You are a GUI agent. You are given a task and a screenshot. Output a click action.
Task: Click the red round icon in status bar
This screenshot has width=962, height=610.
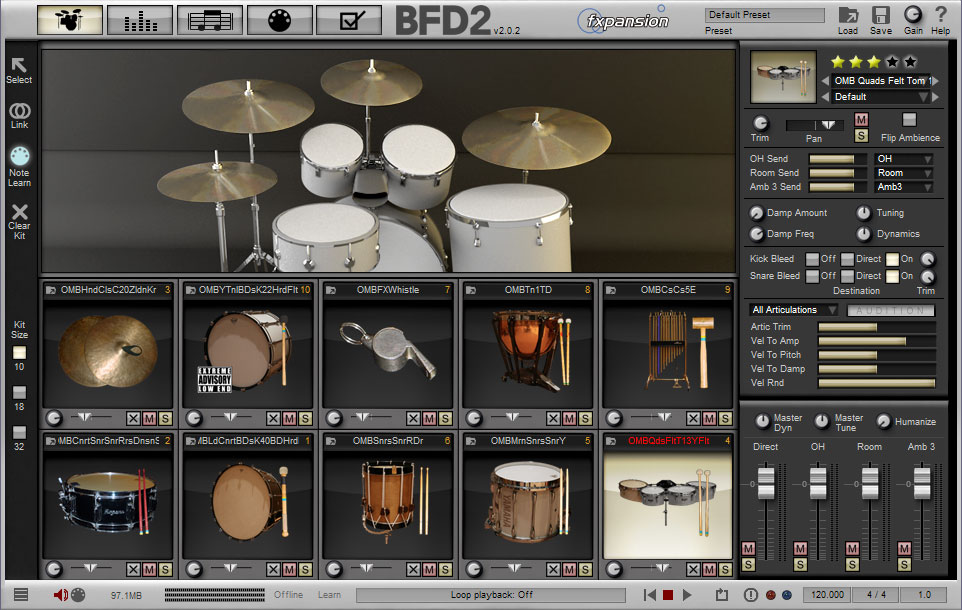[x=771, y=595]
